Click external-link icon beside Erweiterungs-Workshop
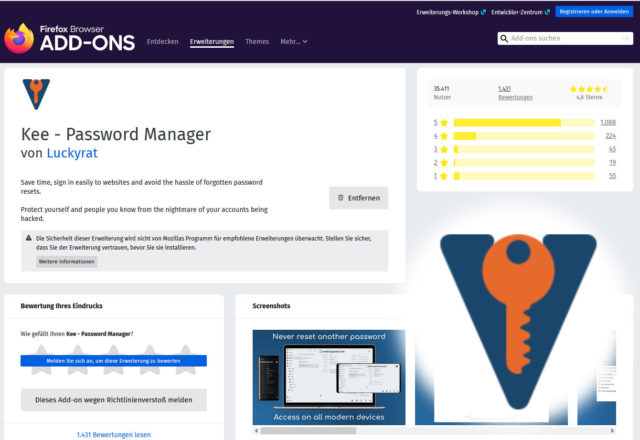This screenshot has height=440, width=640. click(x=483, y=12)
